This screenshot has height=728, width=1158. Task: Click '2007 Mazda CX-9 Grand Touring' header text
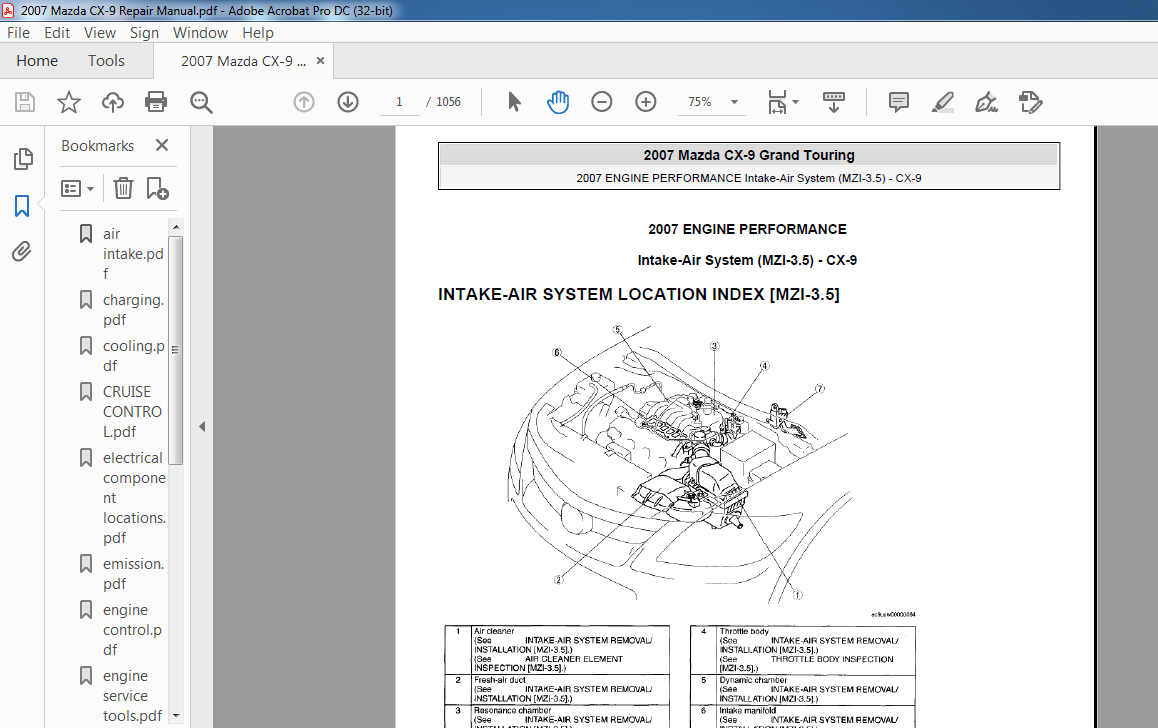pos(749,155)
